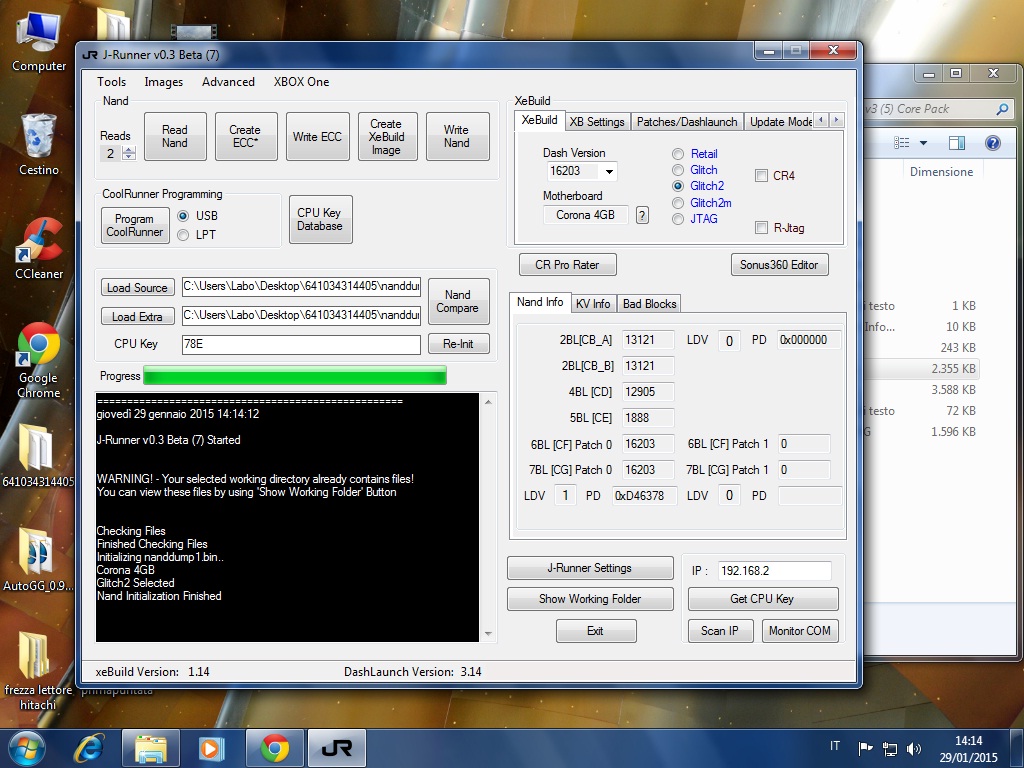Open the Windows Start menu

26,748
